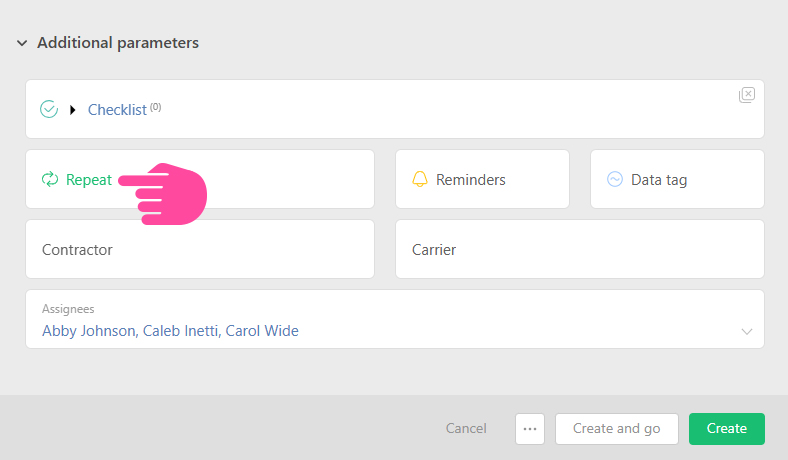Click the Create and go button
788x460 pixels.
tap(616, 428)
